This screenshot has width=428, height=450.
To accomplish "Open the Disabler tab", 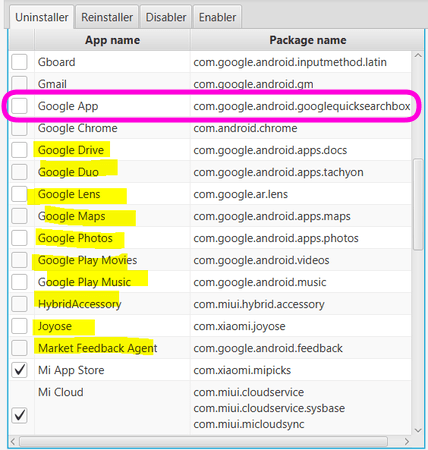I will coord(166,17).
